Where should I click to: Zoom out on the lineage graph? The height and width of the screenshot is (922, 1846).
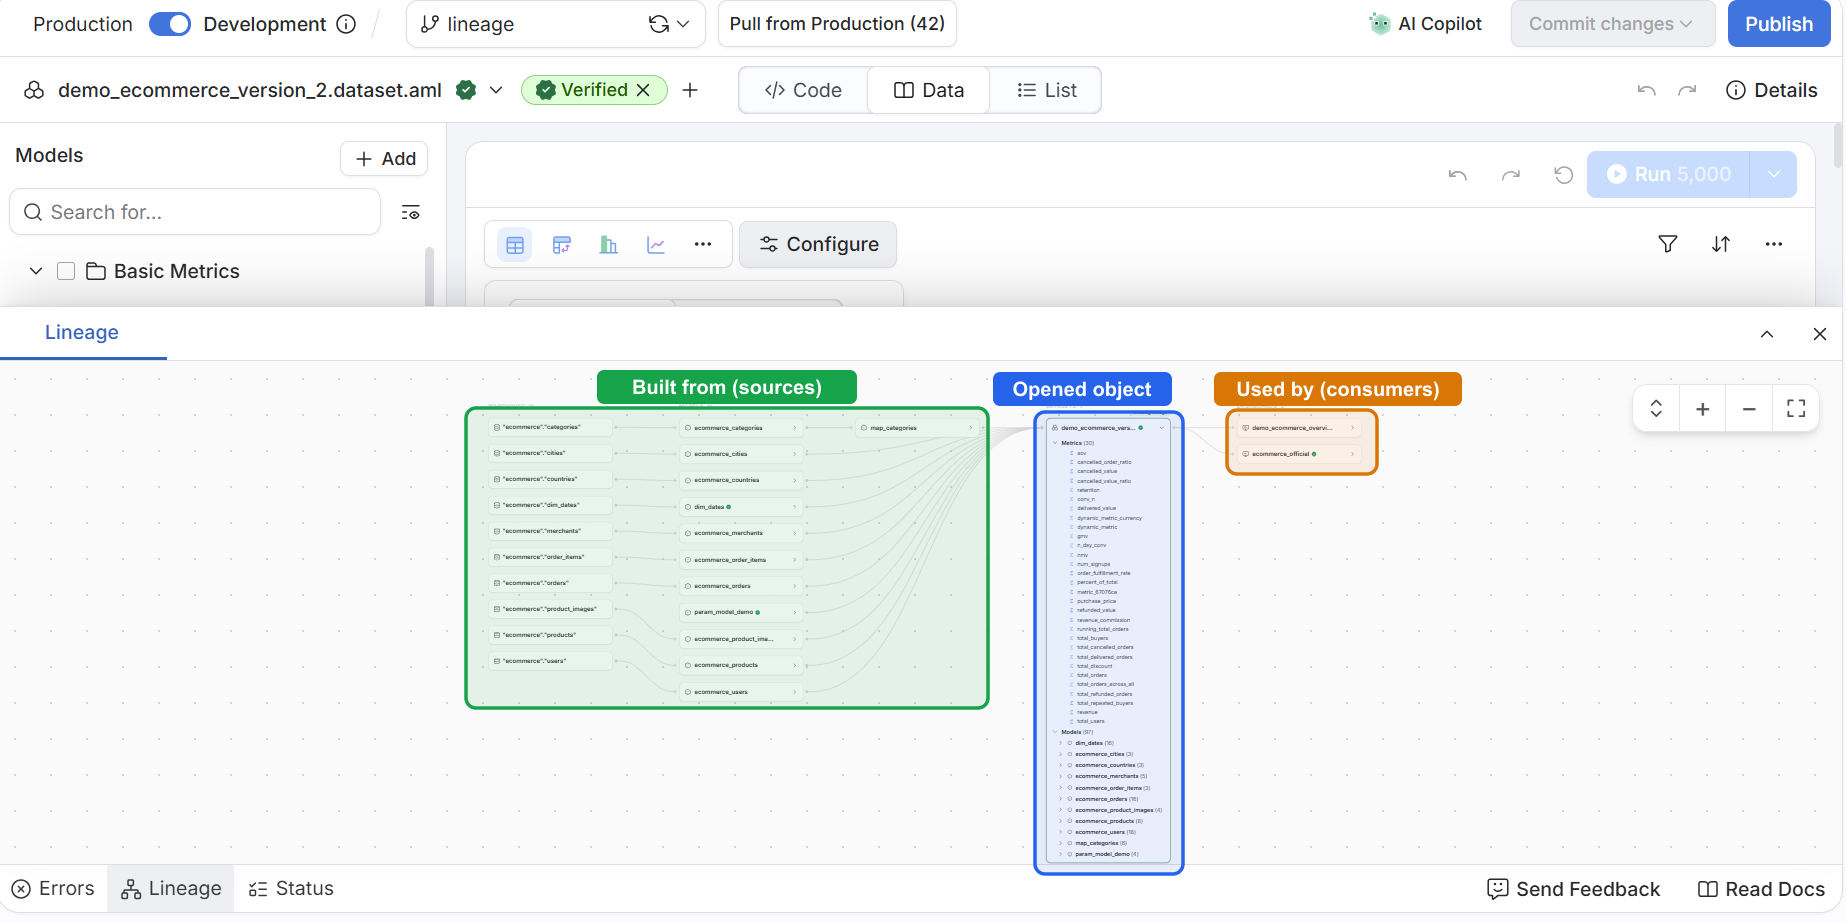[x=1749, y=409]
